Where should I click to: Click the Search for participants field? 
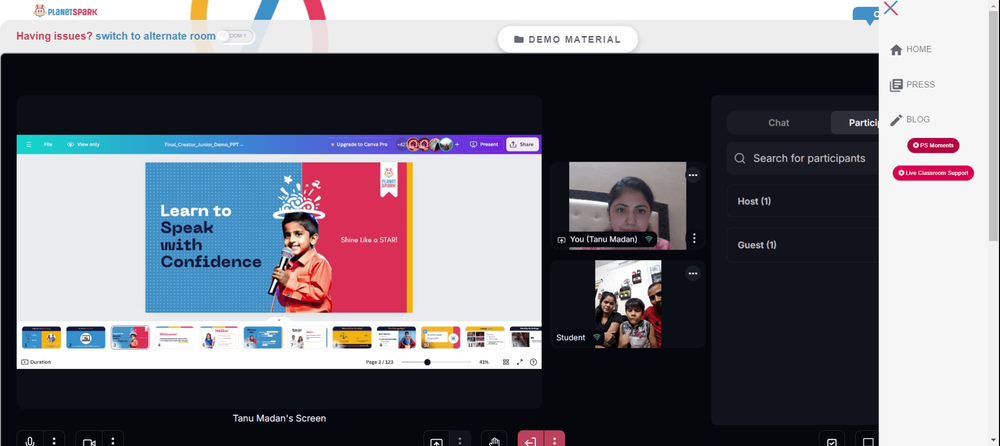click(x=803, y=158)
